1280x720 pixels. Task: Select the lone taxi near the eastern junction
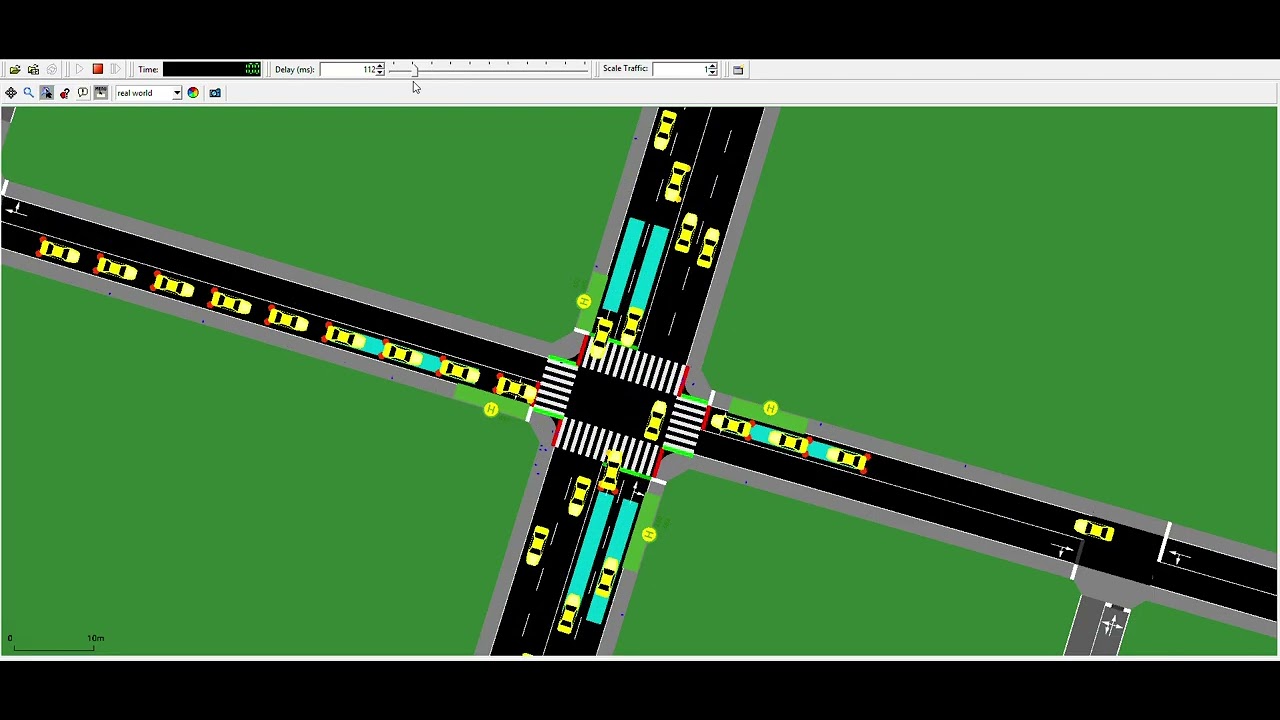[x=1094, y=530]
